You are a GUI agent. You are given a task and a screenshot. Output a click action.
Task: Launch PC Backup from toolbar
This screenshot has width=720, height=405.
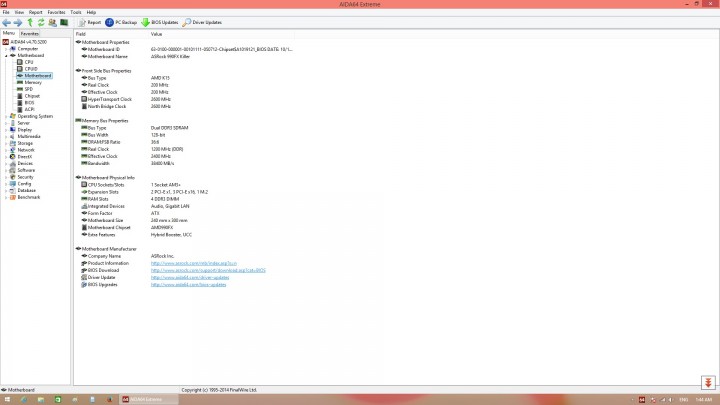tap(121, 22)
